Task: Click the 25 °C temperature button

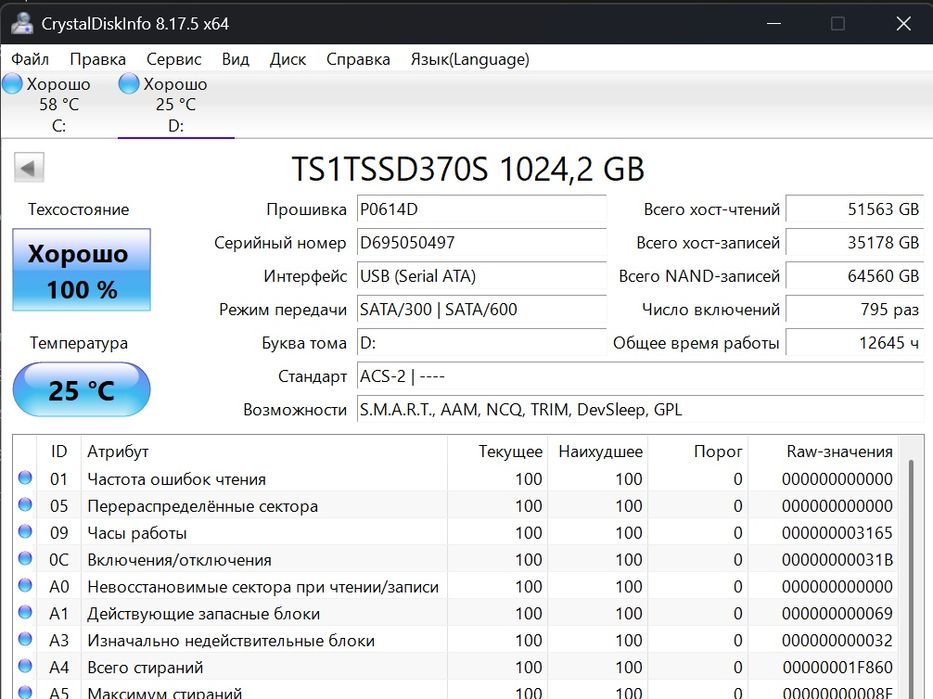Action: (82, 390)
